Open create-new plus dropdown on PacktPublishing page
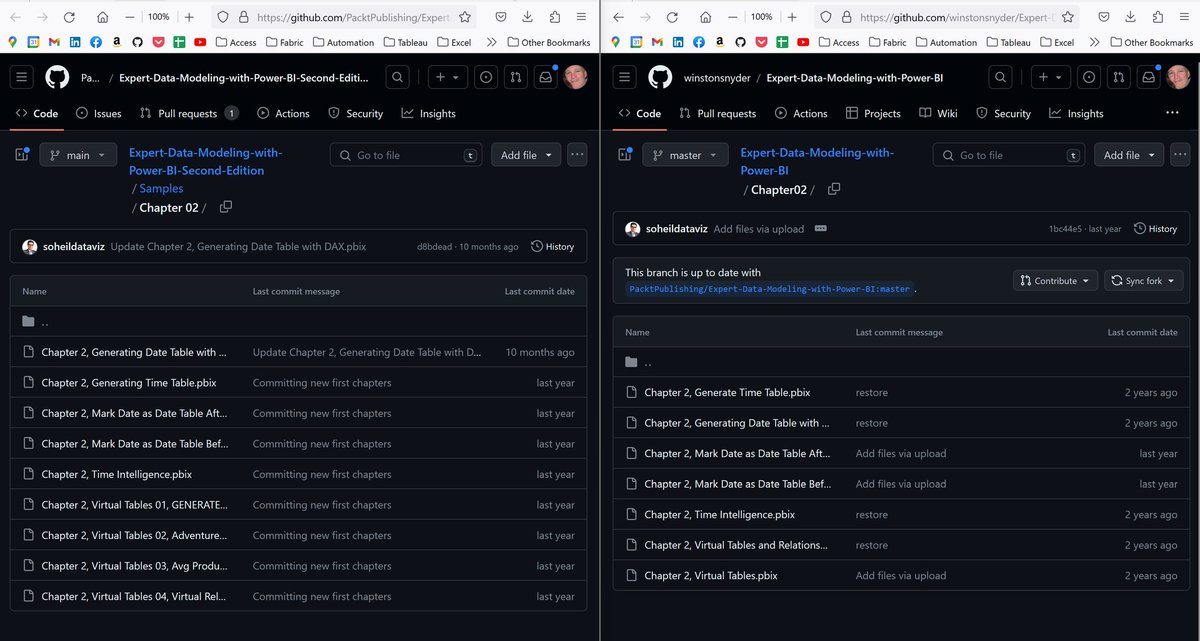This screenshot has width=1200, height=641. pos(446,78)
